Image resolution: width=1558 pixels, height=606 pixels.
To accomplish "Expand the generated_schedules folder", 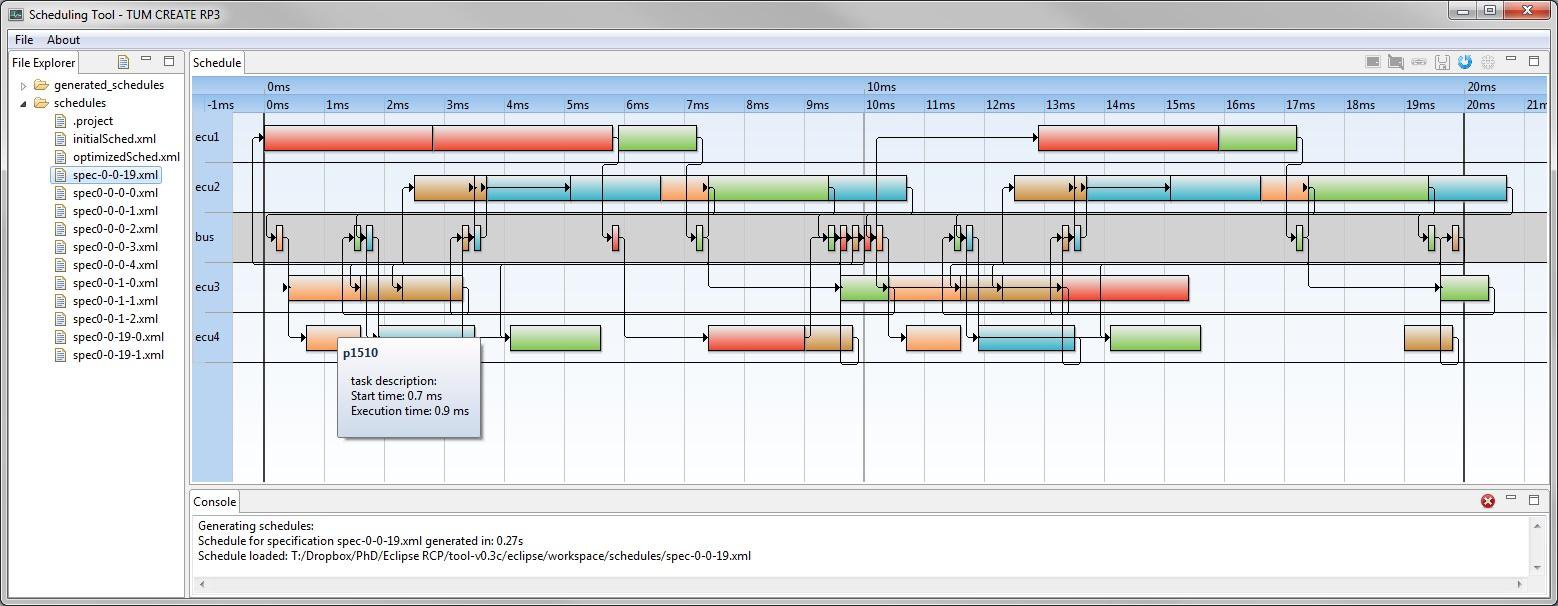I will point(23,84).
